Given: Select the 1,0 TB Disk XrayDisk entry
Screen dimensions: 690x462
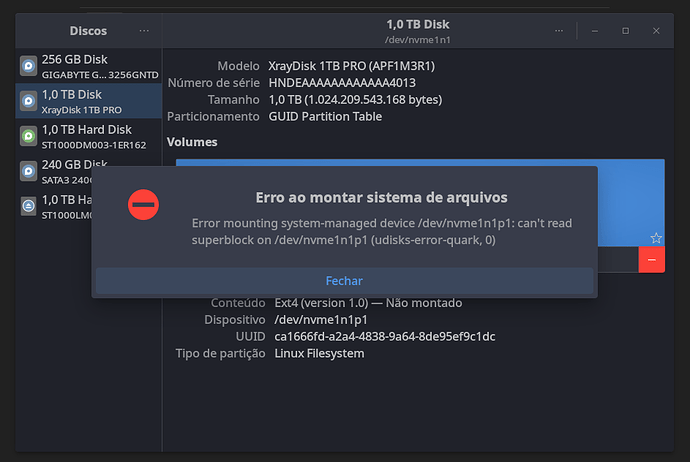Looking at the screenshot, I should pos(89,101).
